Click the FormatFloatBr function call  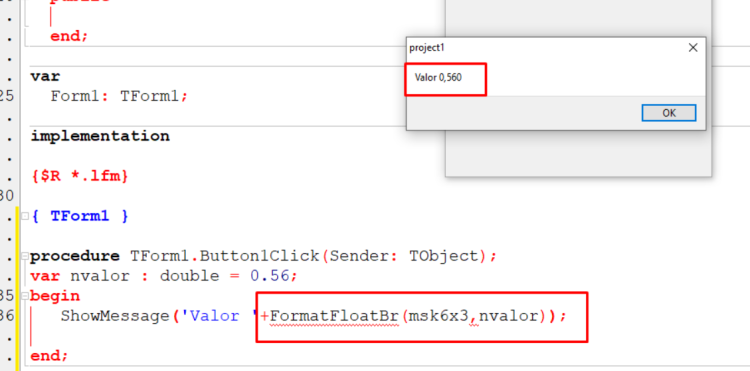[x=334, y=316]
